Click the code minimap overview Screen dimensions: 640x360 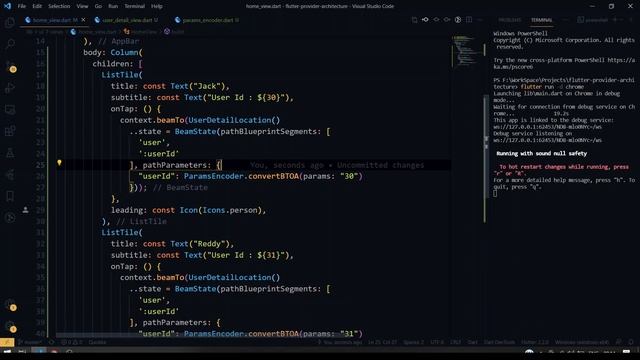(x=467, y=51)
